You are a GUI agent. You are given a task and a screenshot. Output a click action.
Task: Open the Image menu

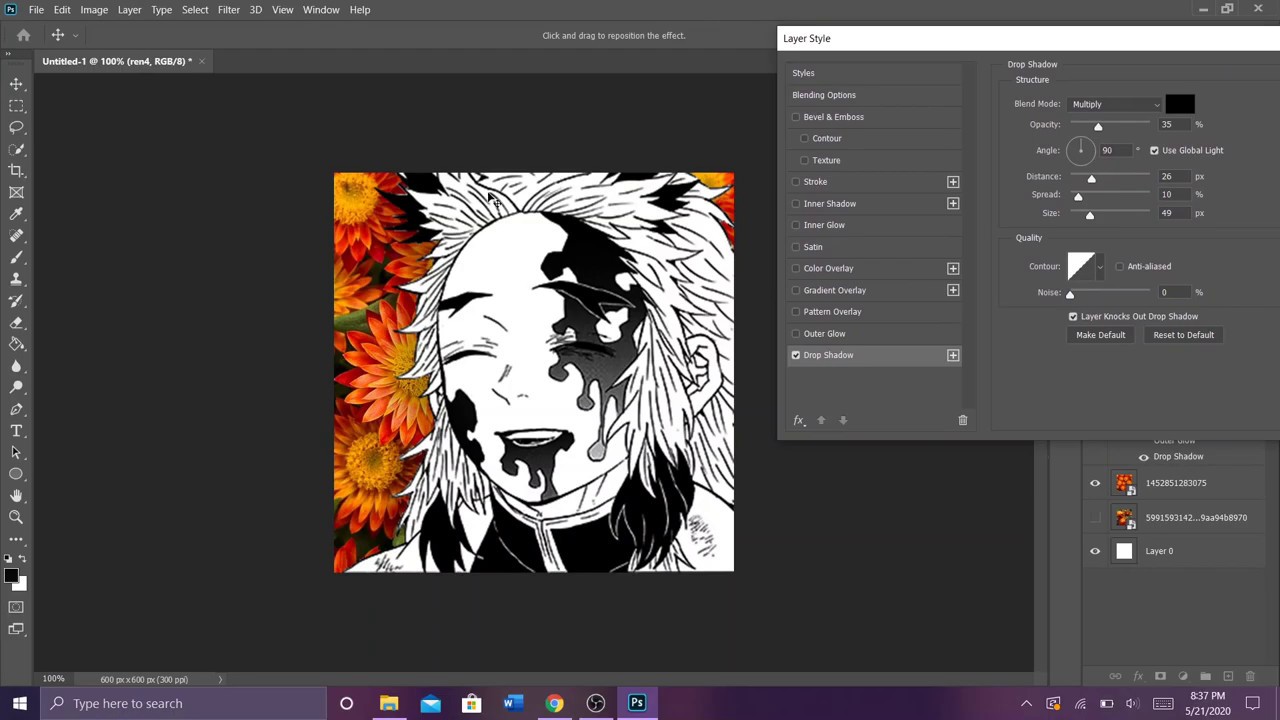click(94, 10)
